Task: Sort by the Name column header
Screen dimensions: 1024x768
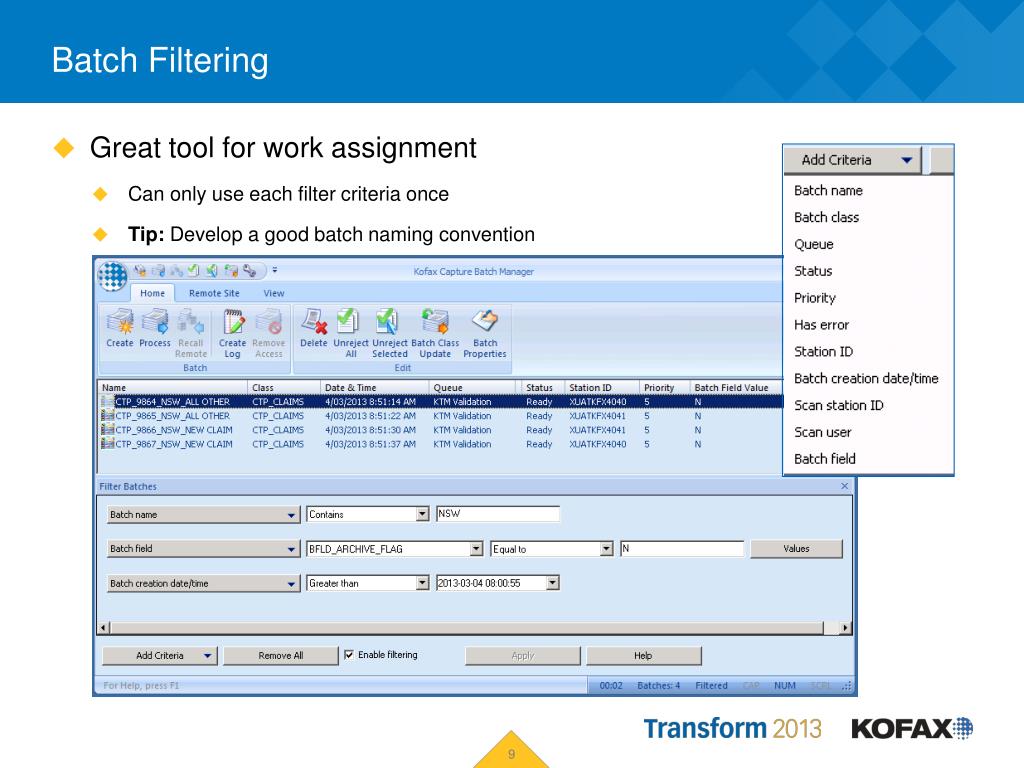Action: 173,387
